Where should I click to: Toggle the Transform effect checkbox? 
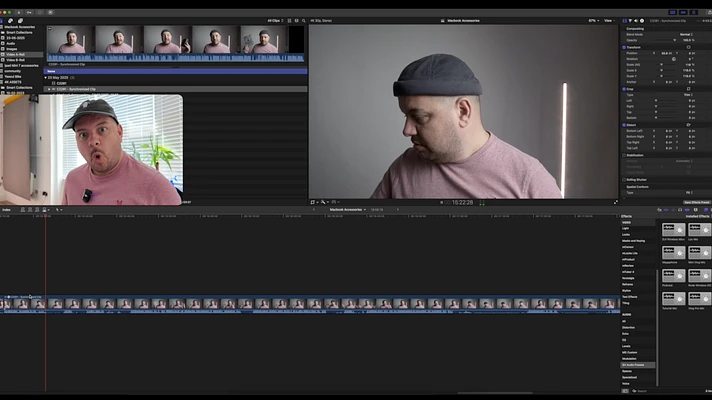point(624,47)
